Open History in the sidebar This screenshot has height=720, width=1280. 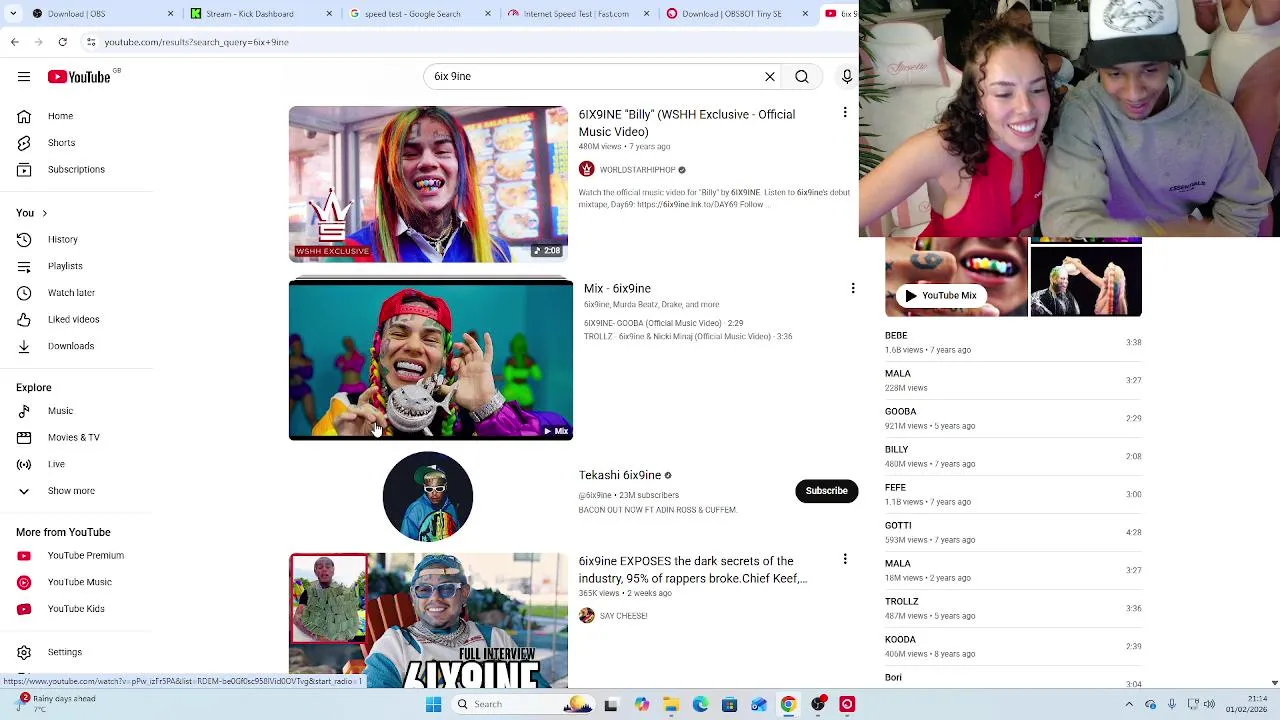point(62,239)
